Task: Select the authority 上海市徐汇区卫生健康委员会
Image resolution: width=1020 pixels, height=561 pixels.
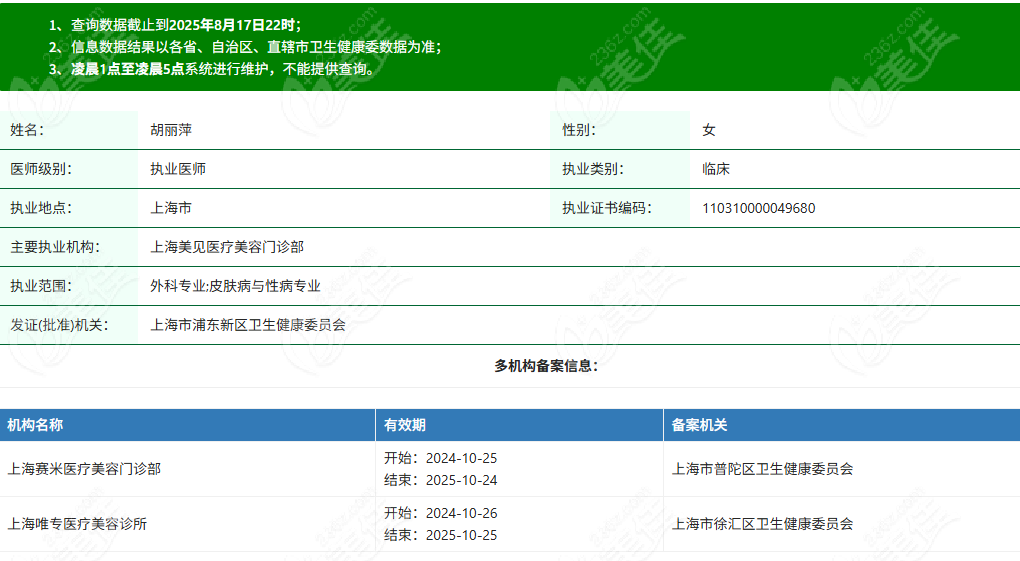Action: click(x=762, y=524)
